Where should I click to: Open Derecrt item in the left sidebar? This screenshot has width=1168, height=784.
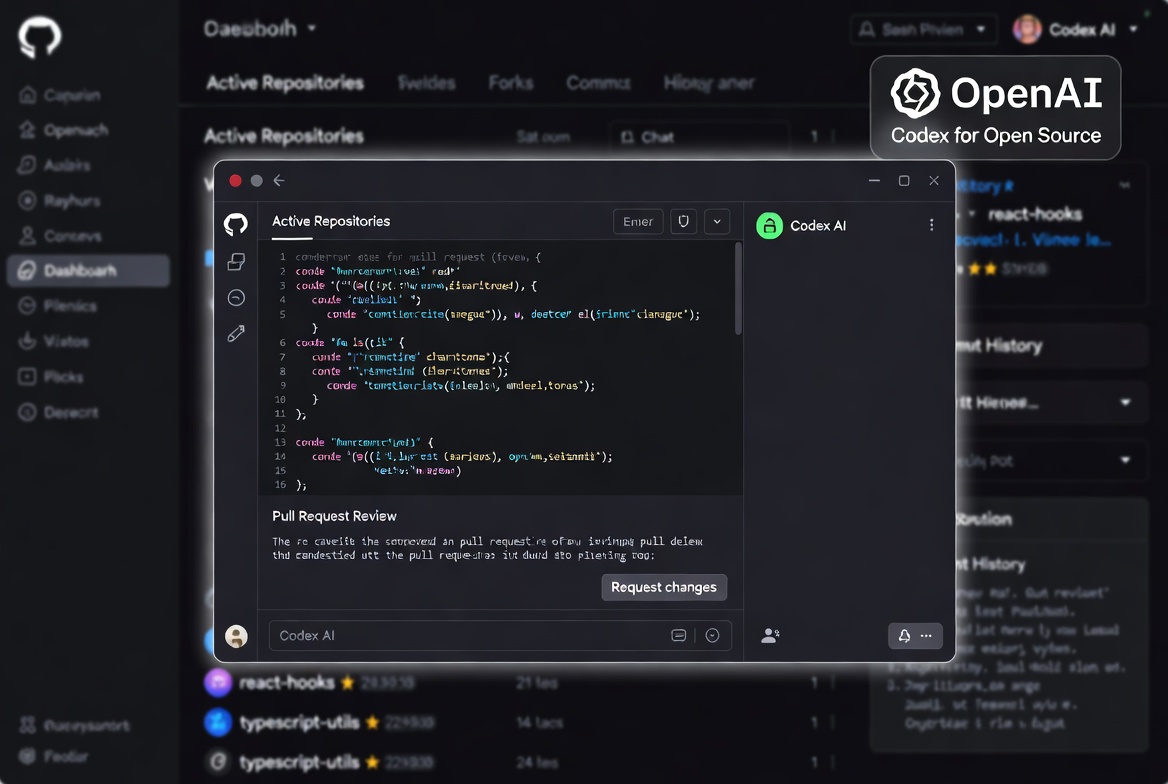[59, 412]
